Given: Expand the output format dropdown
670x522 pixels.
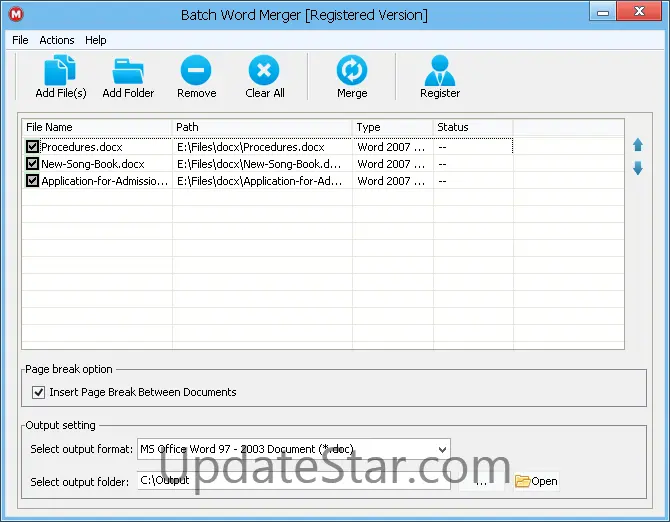Looking at the screenshot, I should click(442, 449).
